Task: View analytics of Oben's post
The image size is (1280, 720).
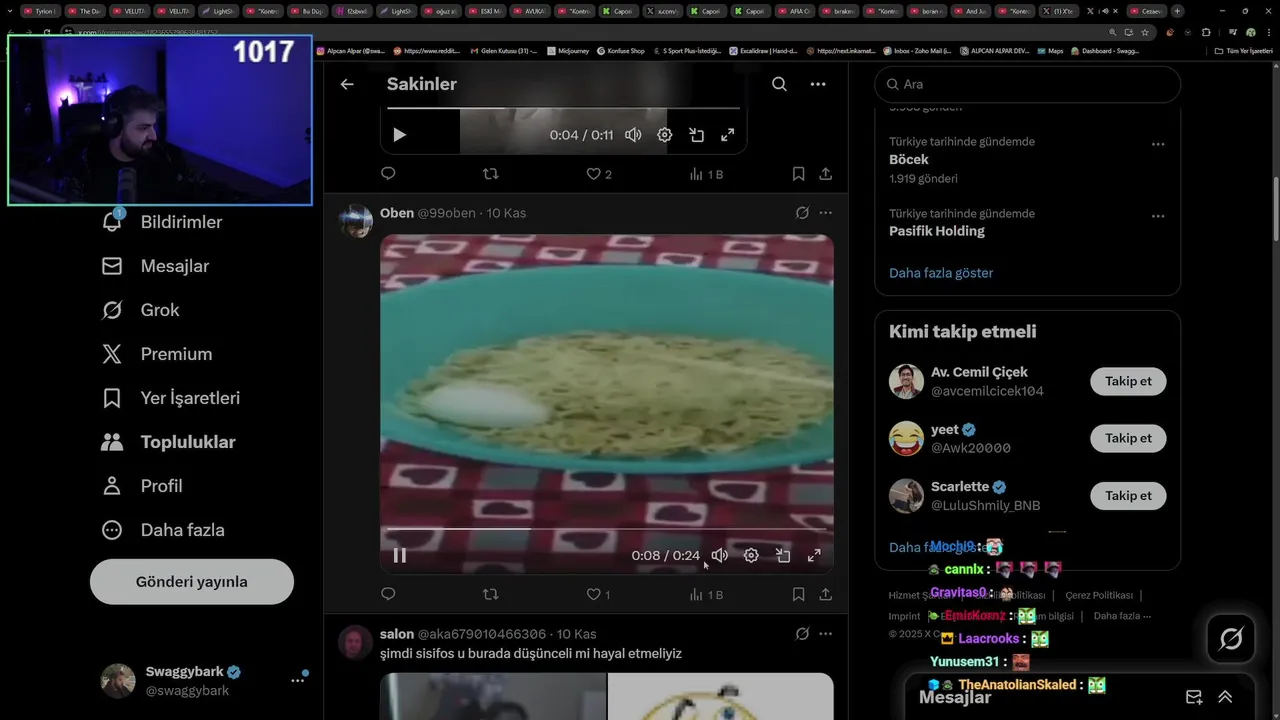Action: [x=706, y=594]
